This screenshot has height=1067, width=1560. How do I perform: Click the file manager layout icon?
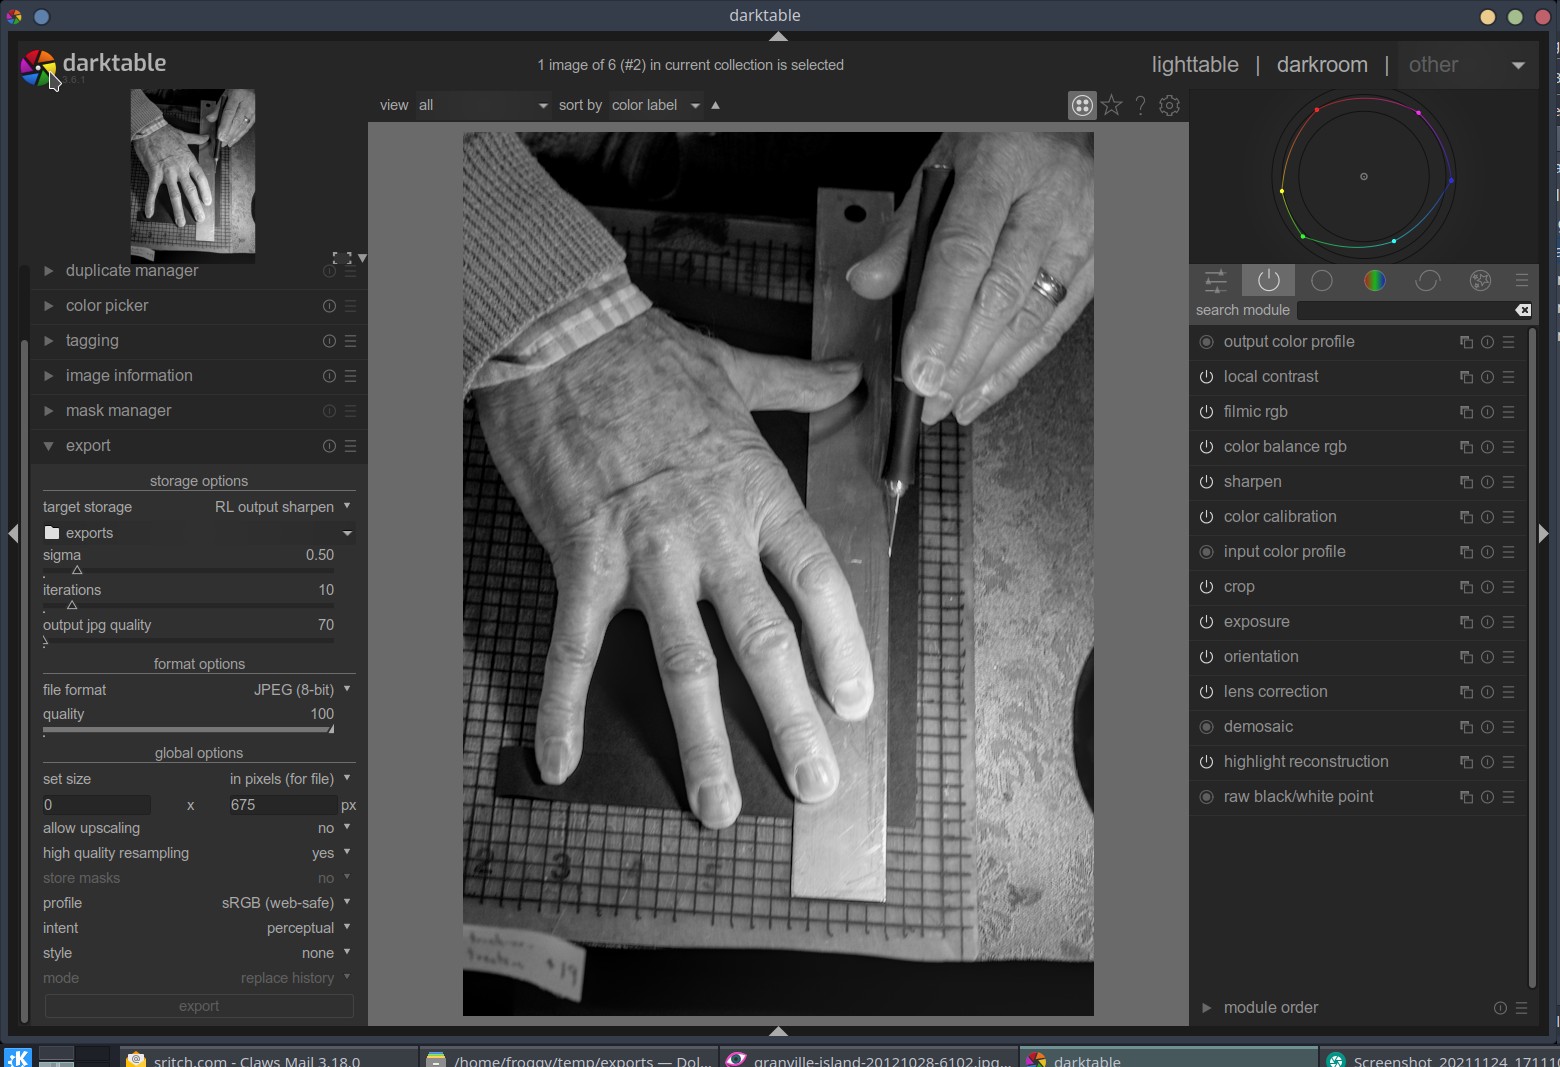[x=1082, y=105]
